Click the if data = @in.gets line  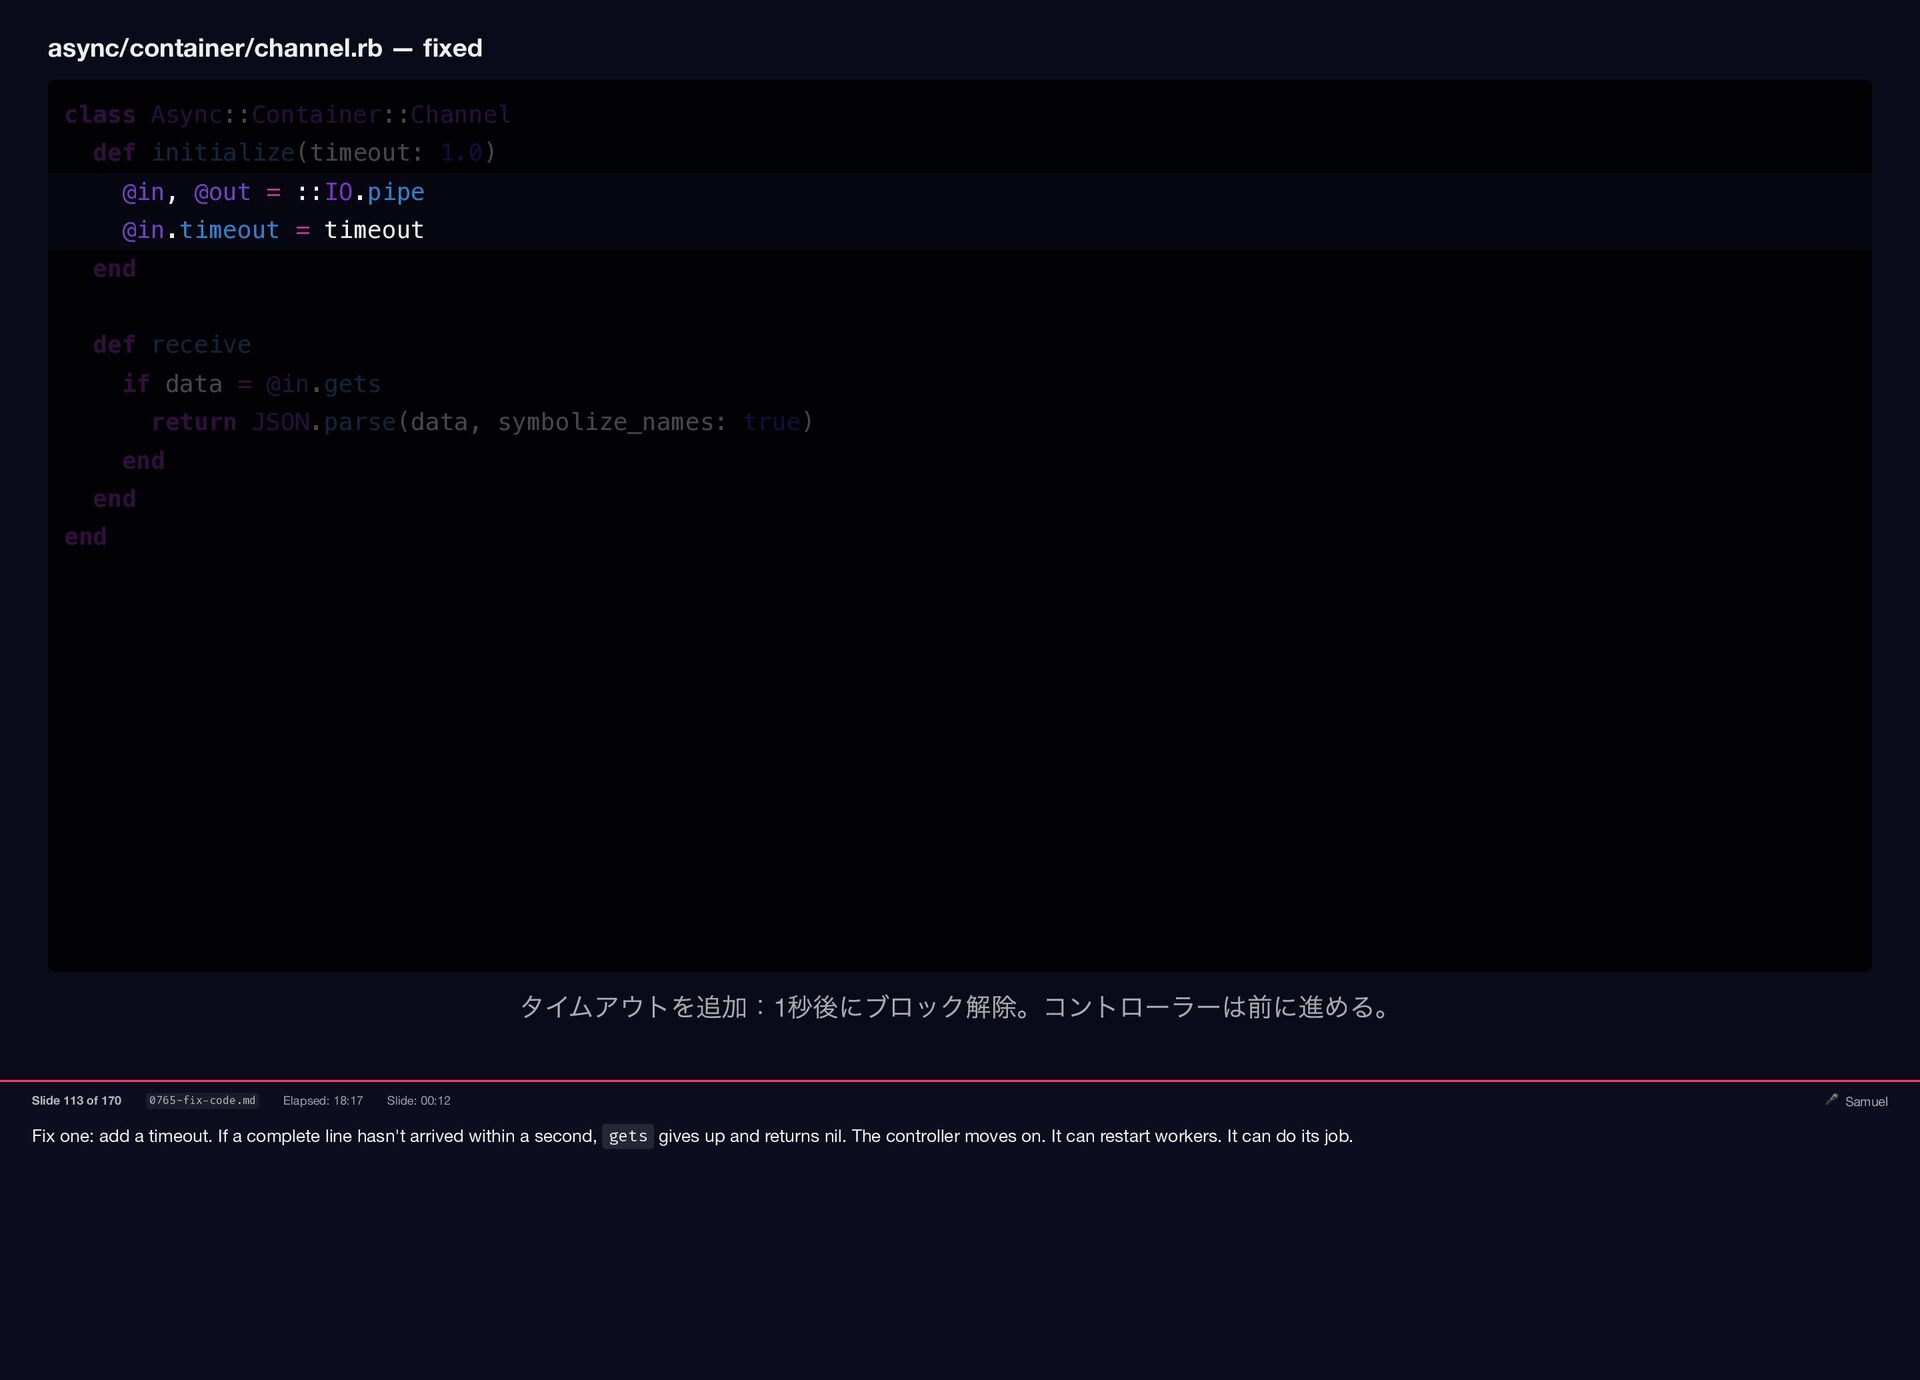[251, 384]
